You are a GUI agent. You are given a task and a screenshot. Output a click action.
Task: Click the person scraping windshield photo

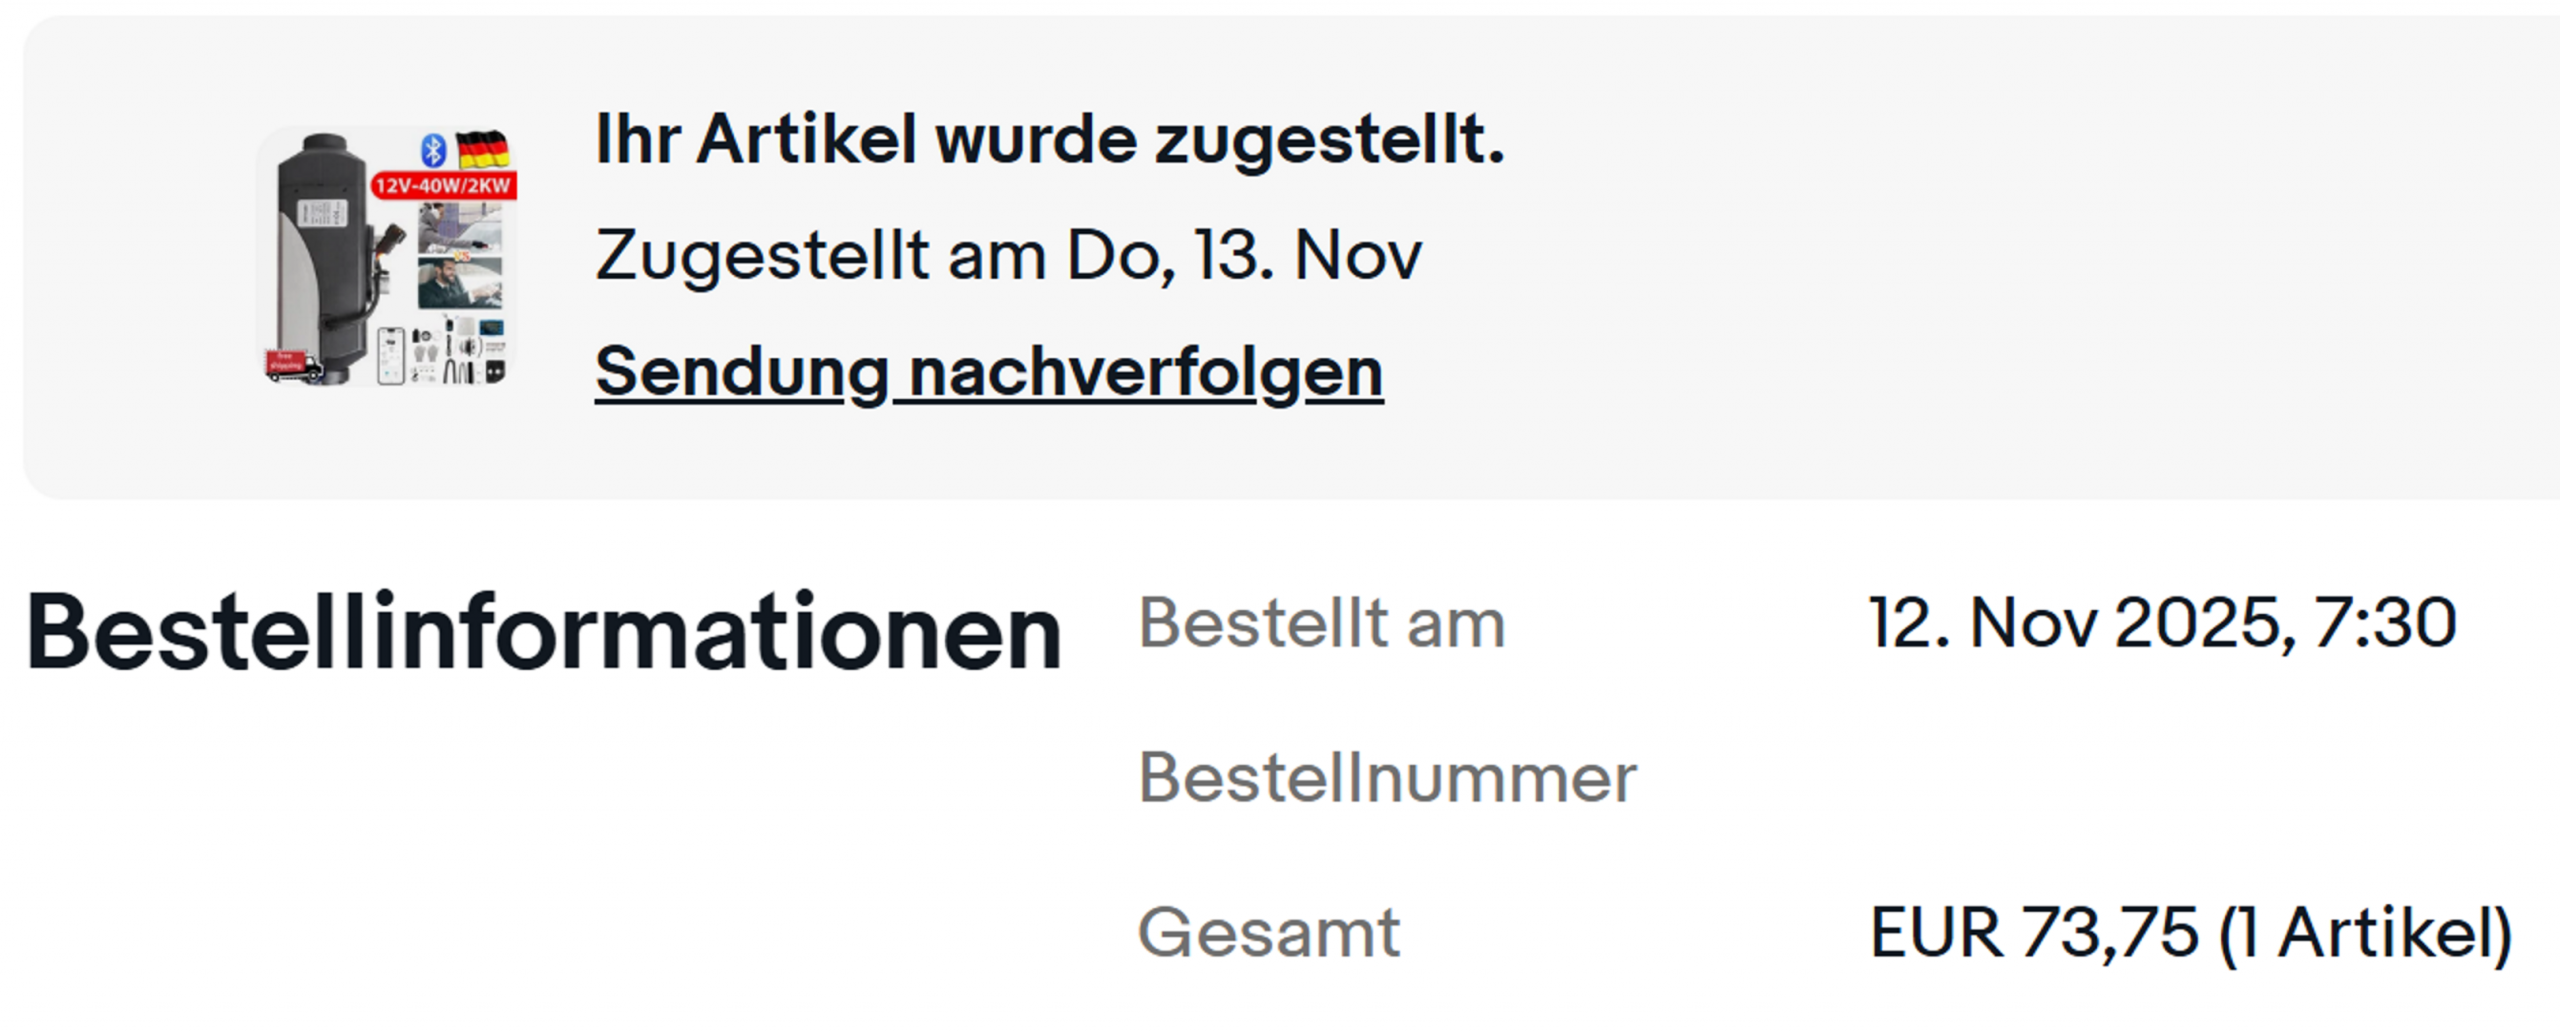(x=459, y=228)
